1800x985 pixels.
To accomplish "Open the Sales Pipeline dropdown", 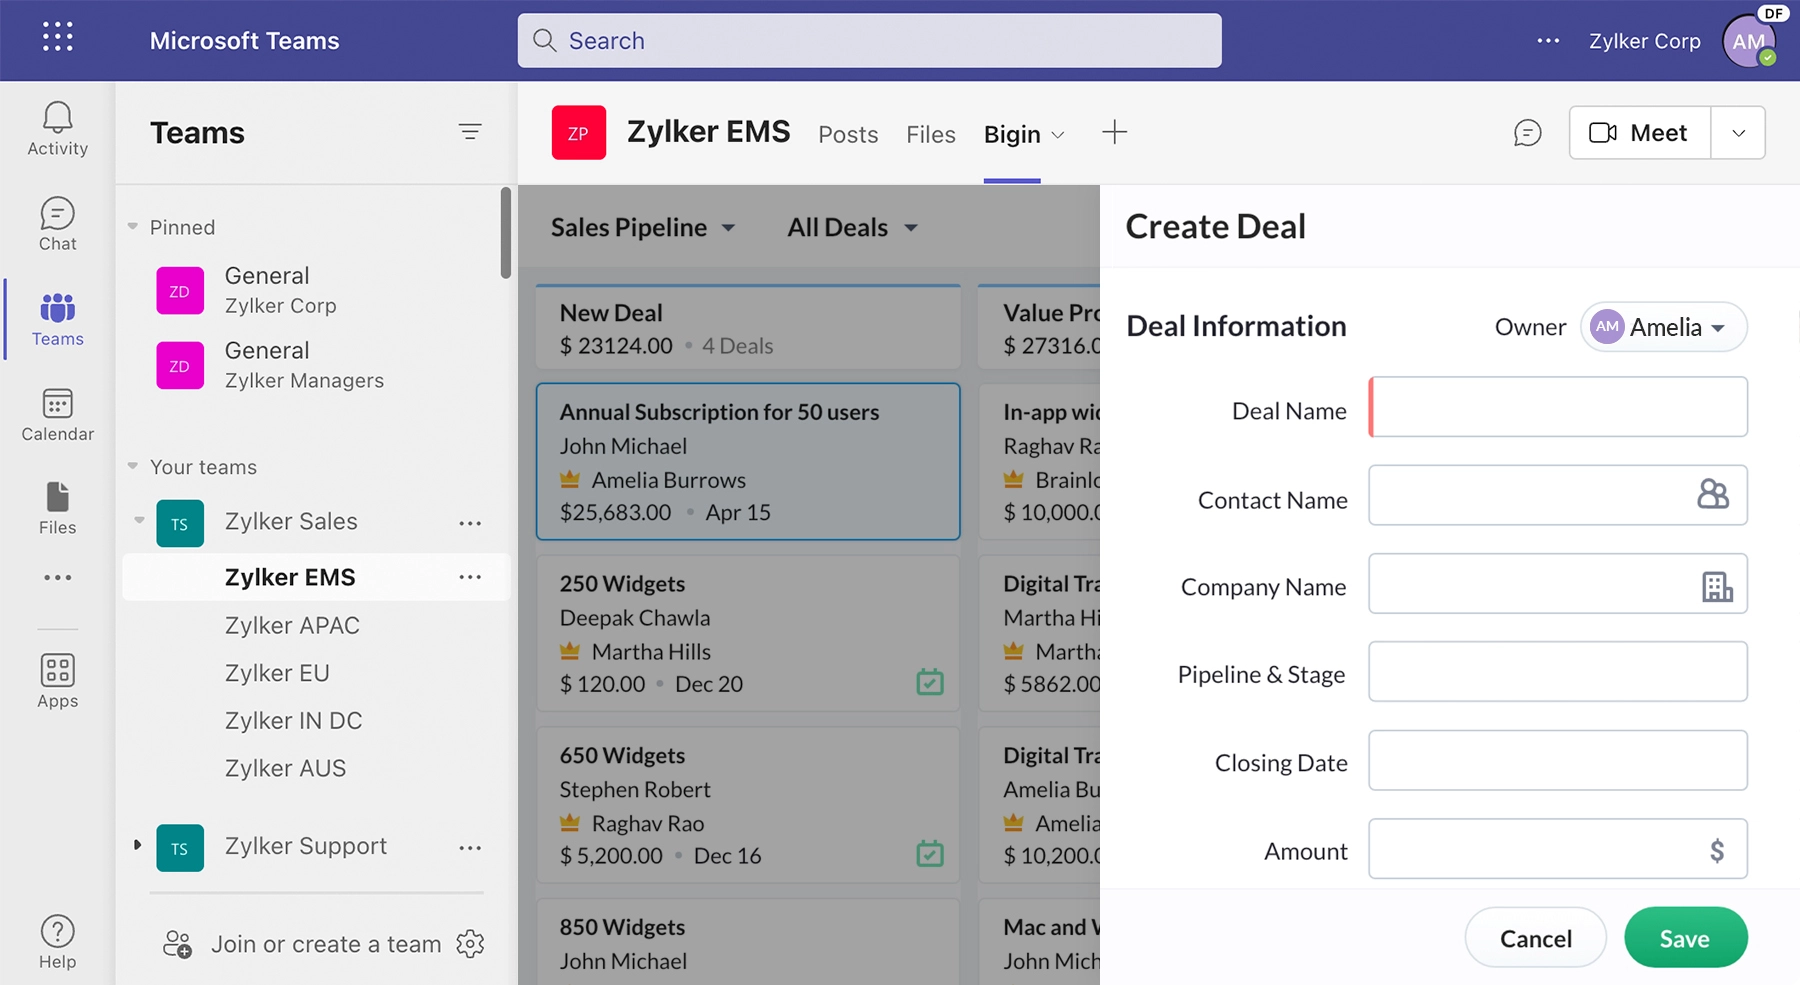I will click(643, 228).
